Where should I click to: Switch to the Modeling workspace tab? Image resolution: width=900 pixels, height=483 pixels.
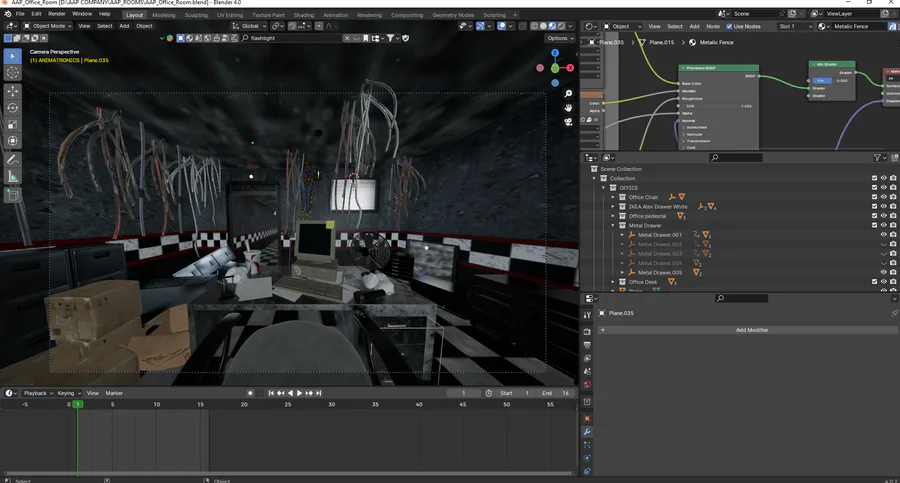(164, 15)
